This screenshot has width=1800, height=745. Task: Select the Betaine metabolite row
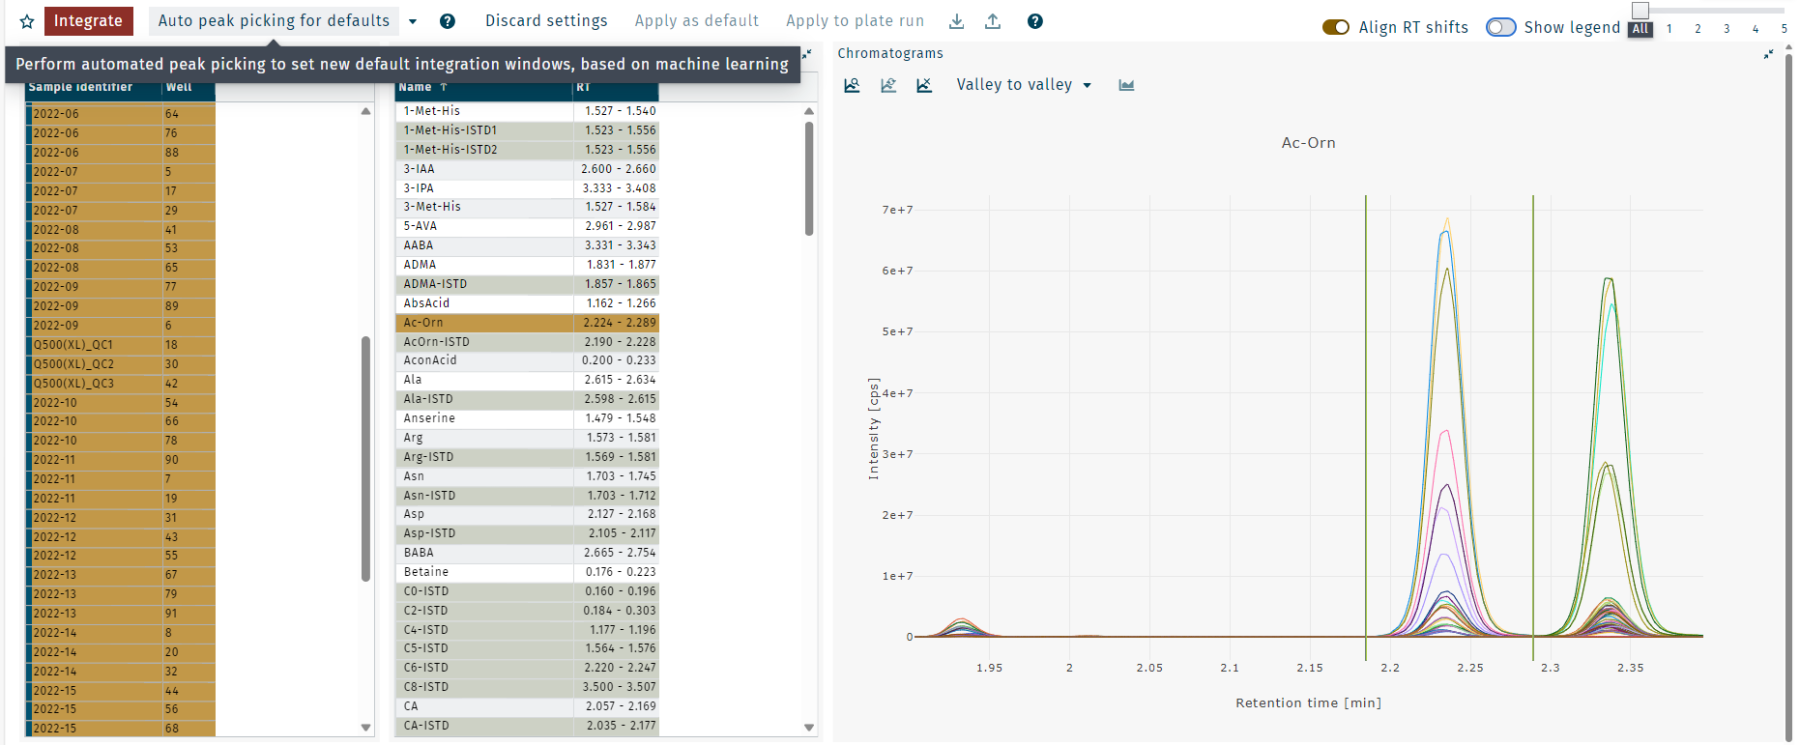(484, 572)
